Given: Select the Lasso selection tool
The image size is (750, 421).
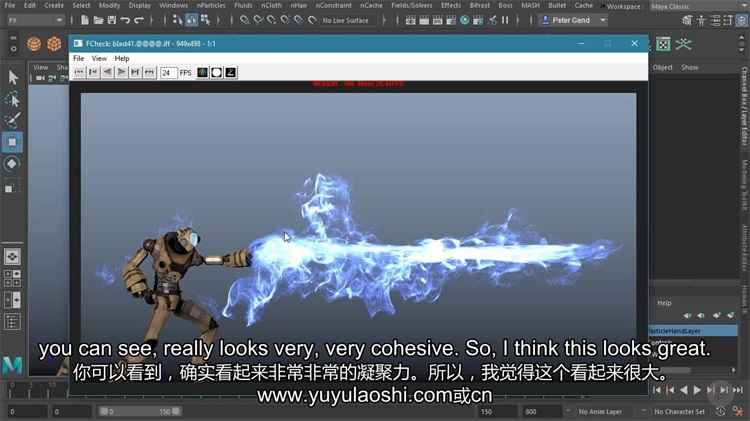Looking at the screenshot, I should click(x=13, y=100).
